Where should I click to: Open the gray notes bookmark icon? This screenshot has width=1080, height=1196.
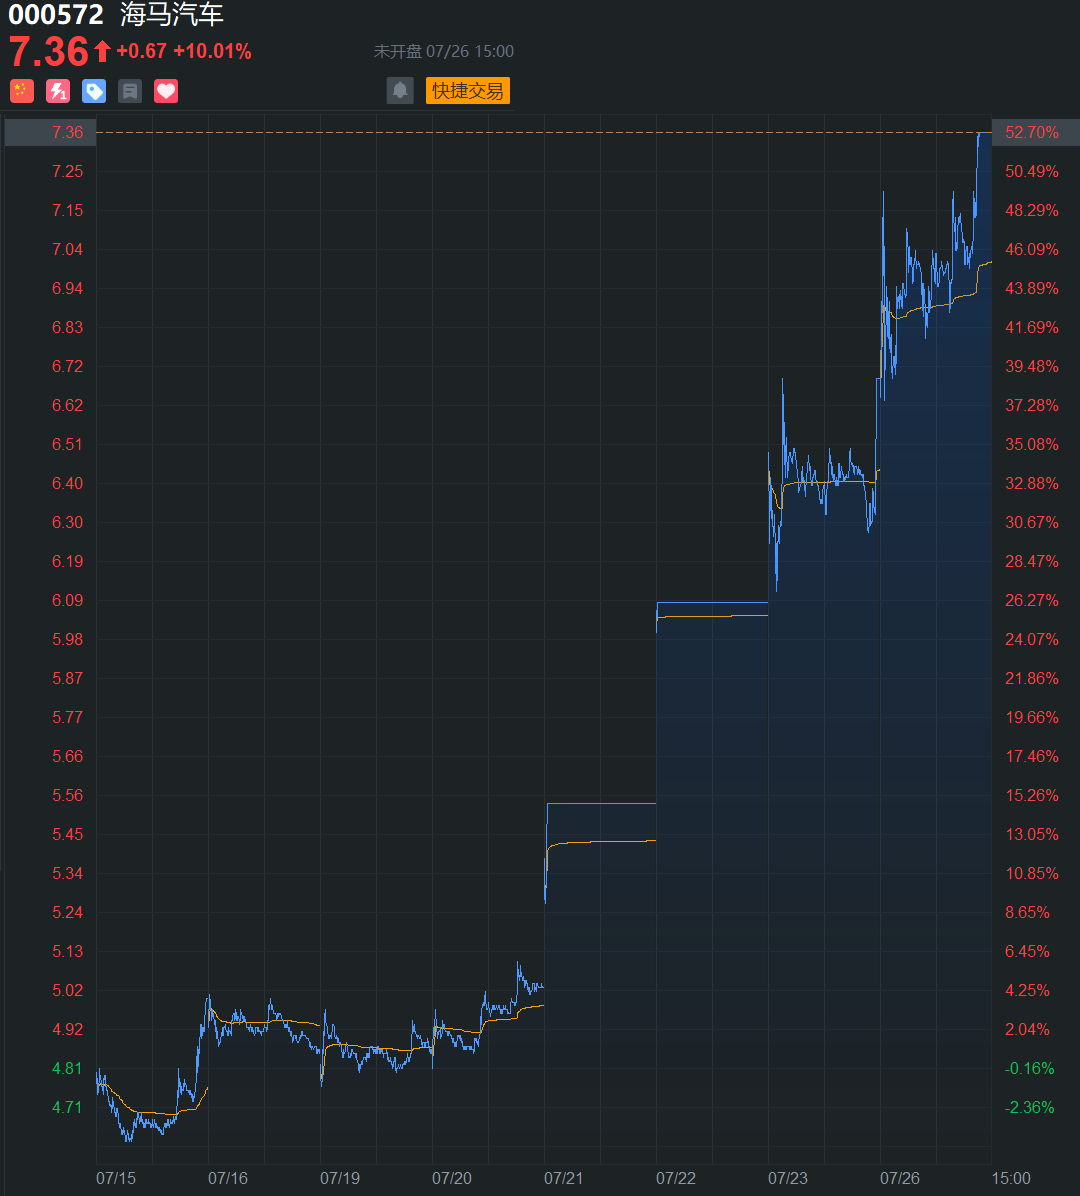pyautogui.click(x=130, y=91)
